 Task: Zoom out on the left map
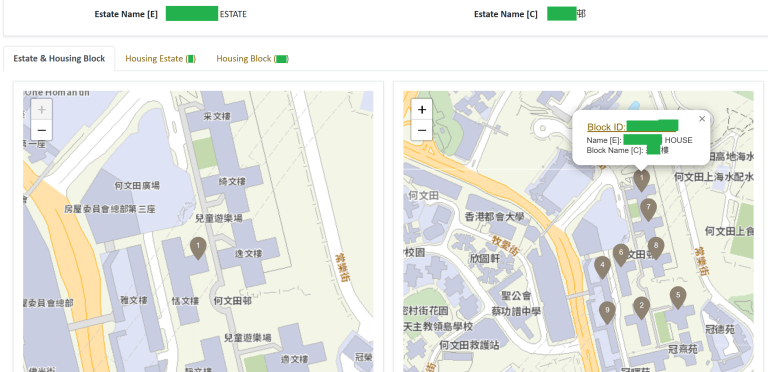coord(42,130)
